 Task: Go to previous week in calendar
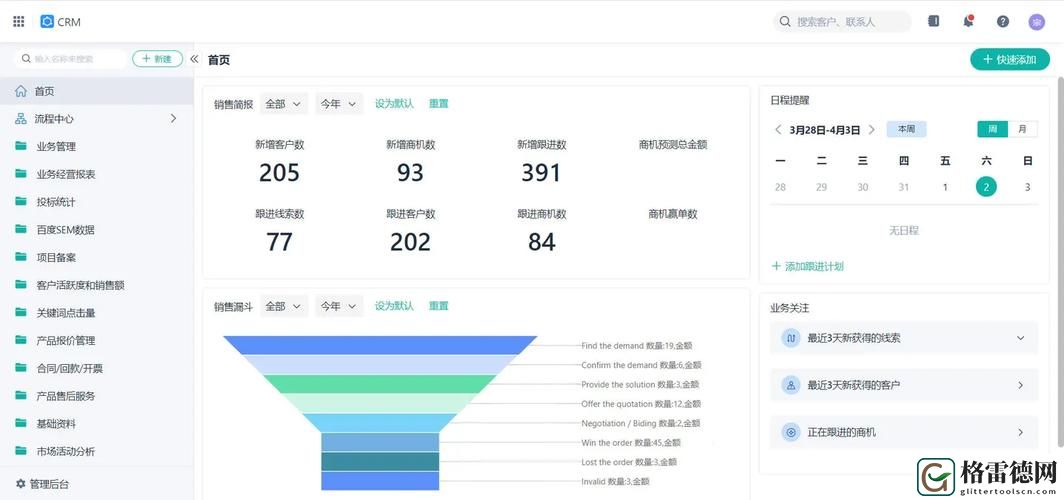pos(778,130)
